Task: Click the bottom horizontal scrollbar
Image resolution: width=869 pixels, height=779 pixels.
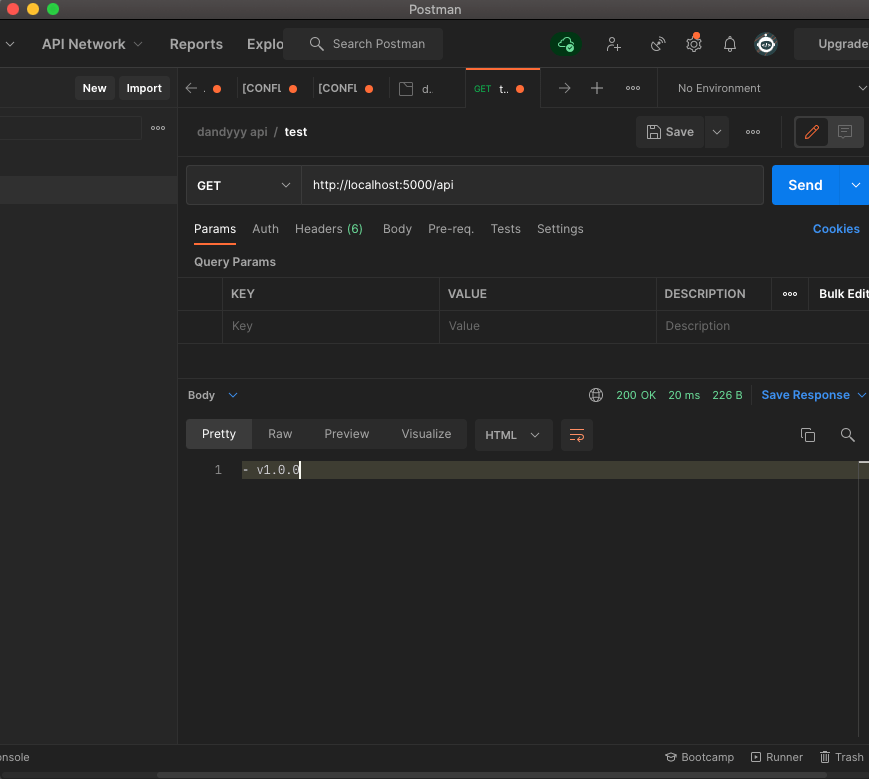Action: point(492,775)
